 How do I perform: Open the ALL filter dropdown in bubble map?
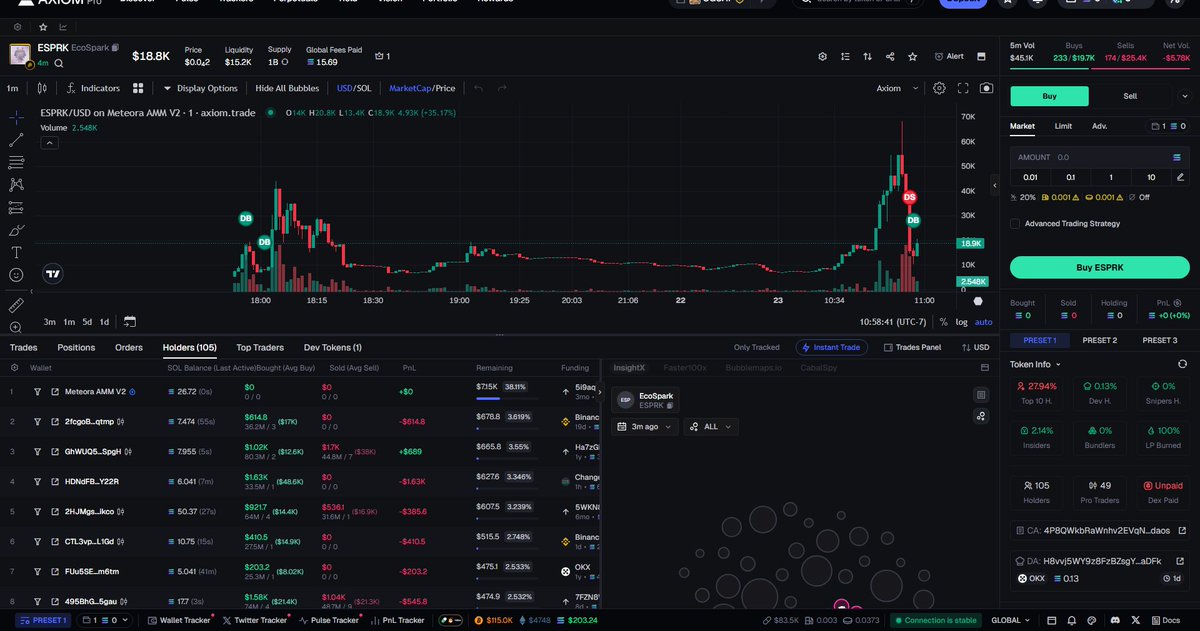click(711, 426)
